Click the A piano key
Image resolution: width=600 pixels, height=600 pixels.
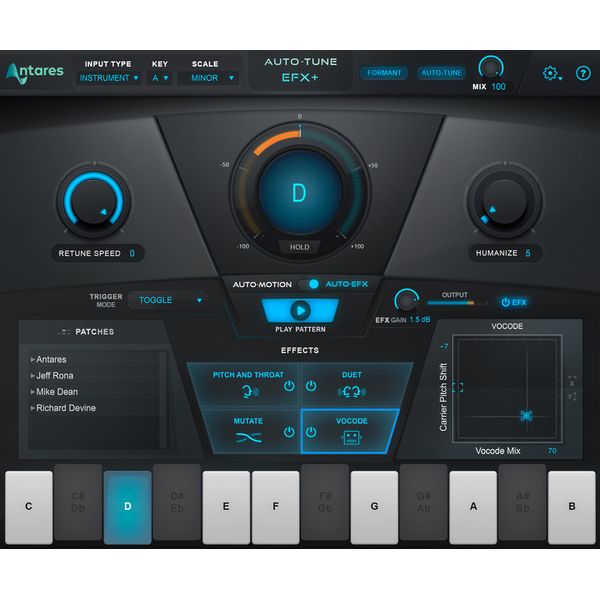tap(473, 507)
